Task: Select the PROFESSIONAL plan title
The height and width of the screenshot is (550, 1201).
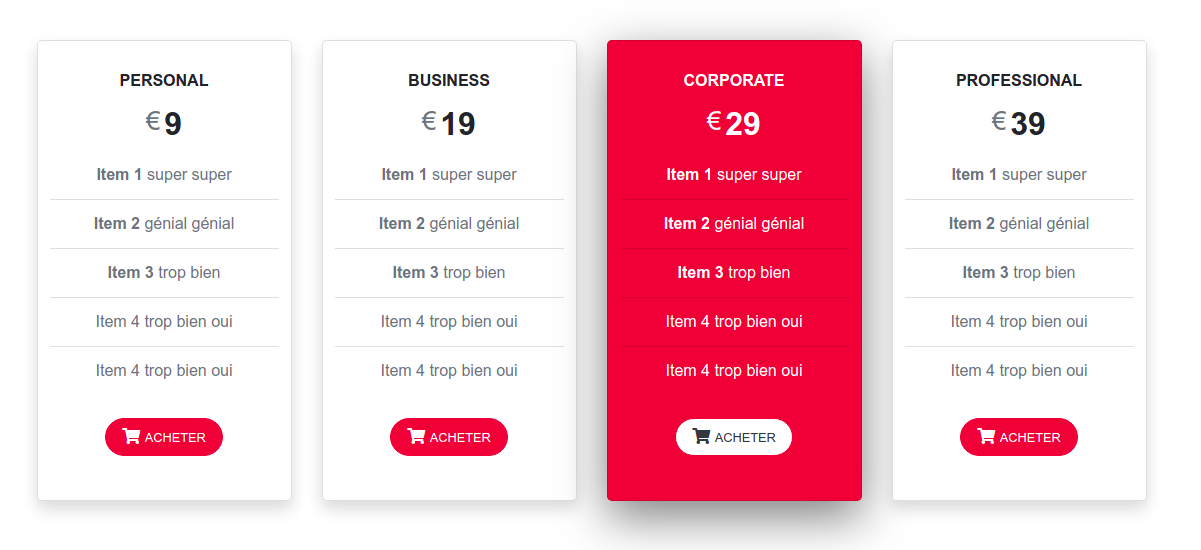Action: 1019,80
